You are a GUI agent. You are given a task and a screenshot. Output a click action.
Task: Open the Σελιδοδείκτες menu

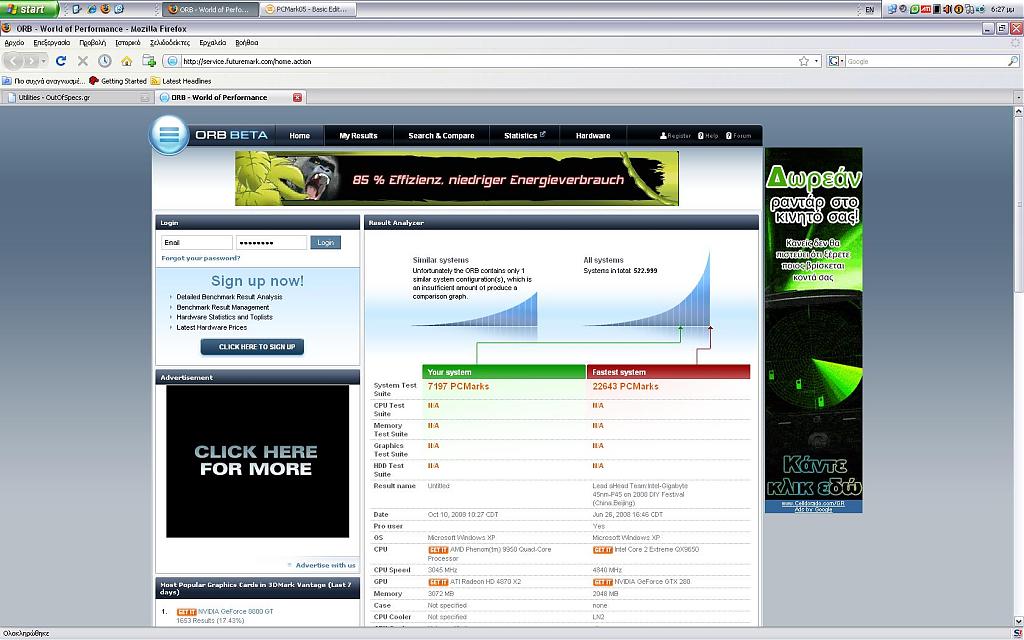pos(170,42)
